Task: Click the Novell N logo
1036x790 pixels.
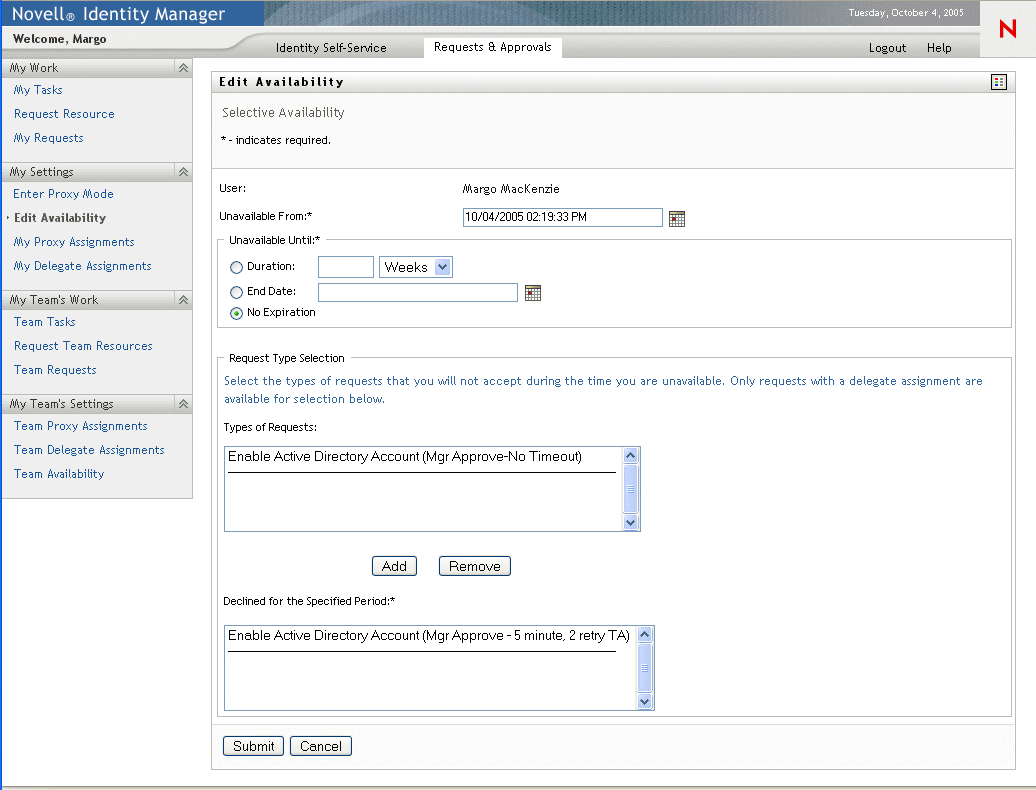Action: [1007, 30]
